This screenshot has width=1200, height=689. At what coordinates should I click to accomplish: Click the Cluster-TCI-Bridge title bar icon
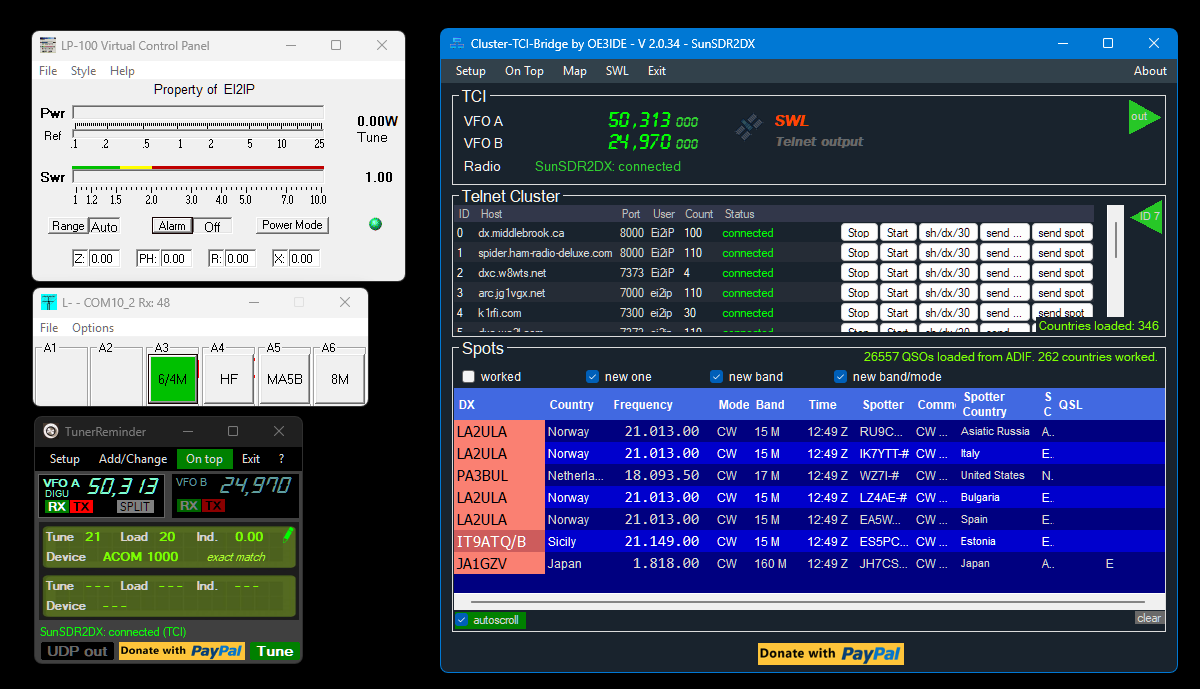[x=457, y=43]
